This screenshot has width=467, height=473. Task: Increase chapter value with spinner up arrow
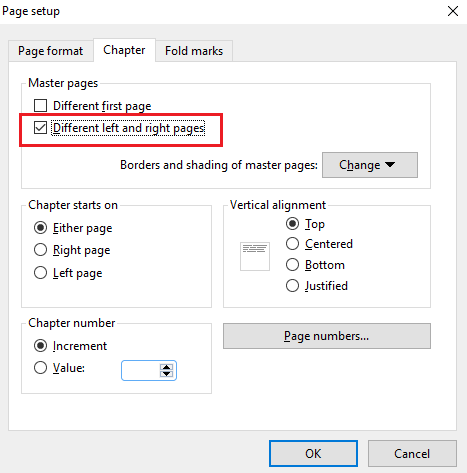[x=166, y=367]
